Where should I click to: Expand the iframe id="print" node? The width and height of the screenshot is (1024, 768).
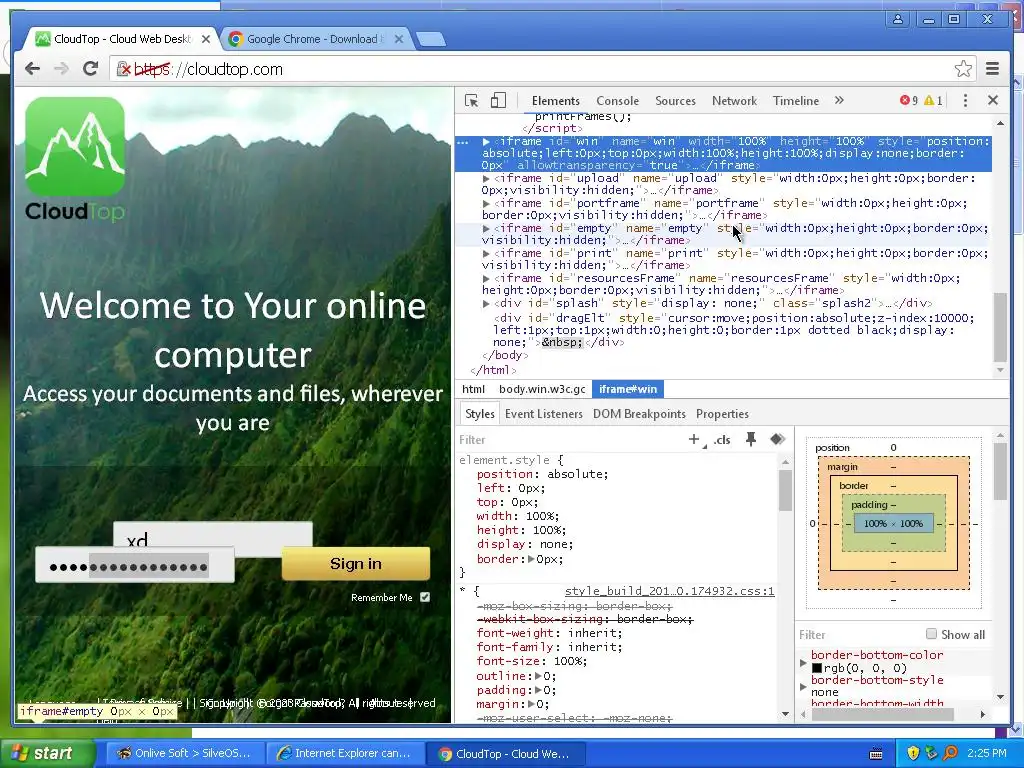(486, 253)
